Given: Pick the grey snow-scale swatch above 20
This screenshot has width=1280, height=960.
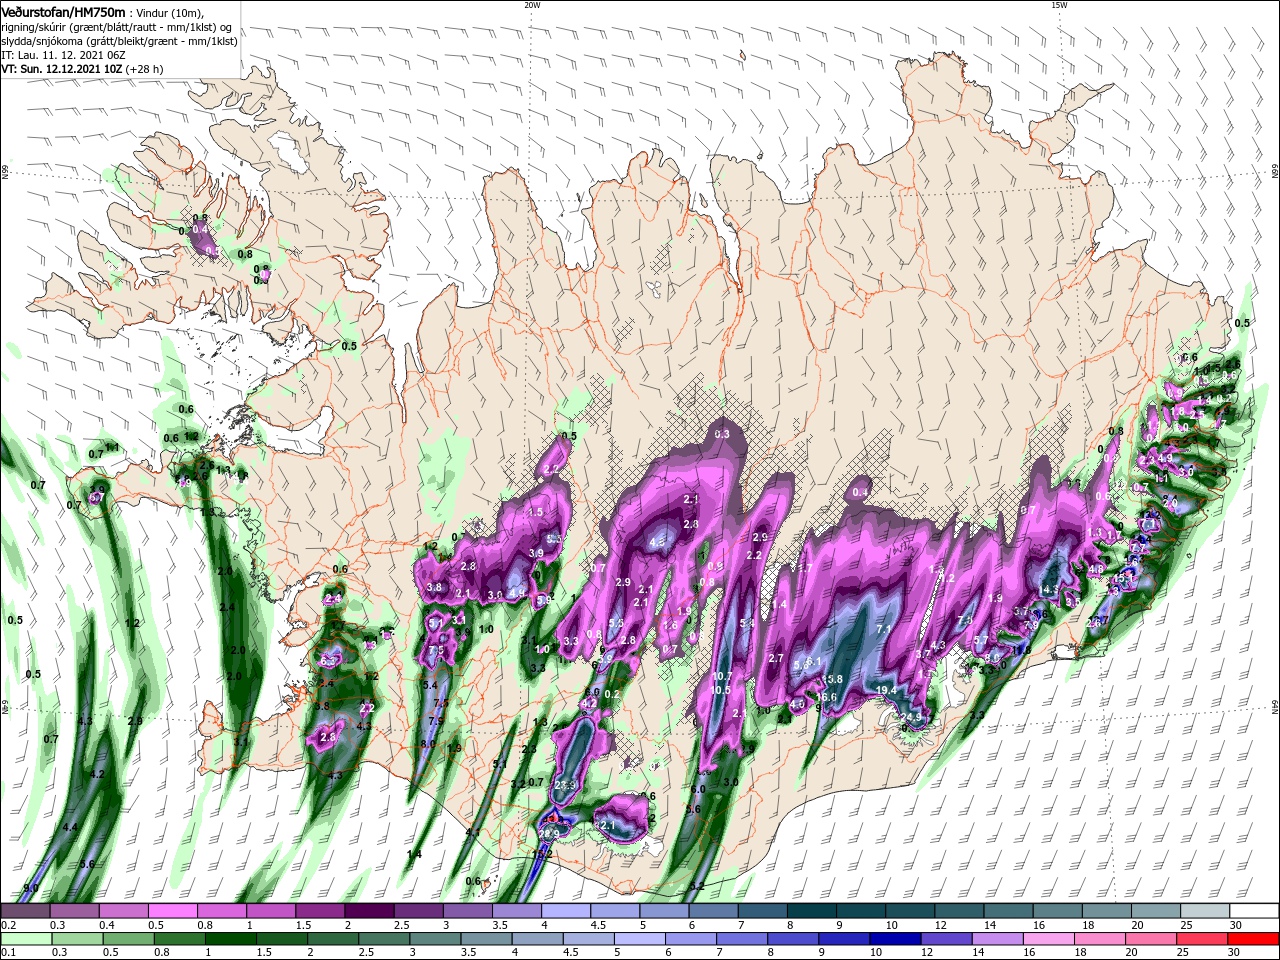Looking at the screenshot, I should point(1155,910).
